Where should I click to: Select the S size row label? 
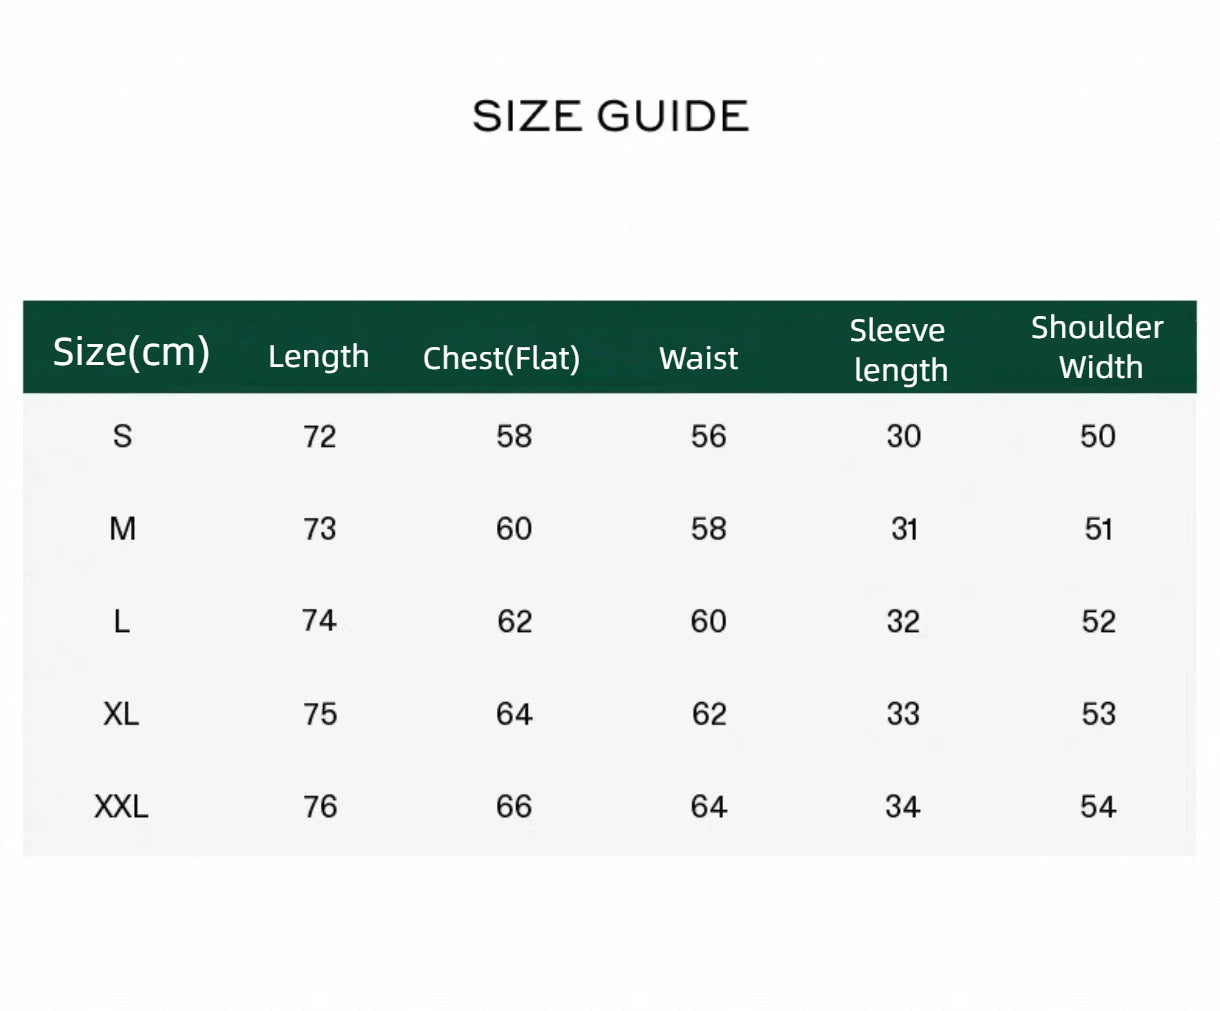[122, 436]
